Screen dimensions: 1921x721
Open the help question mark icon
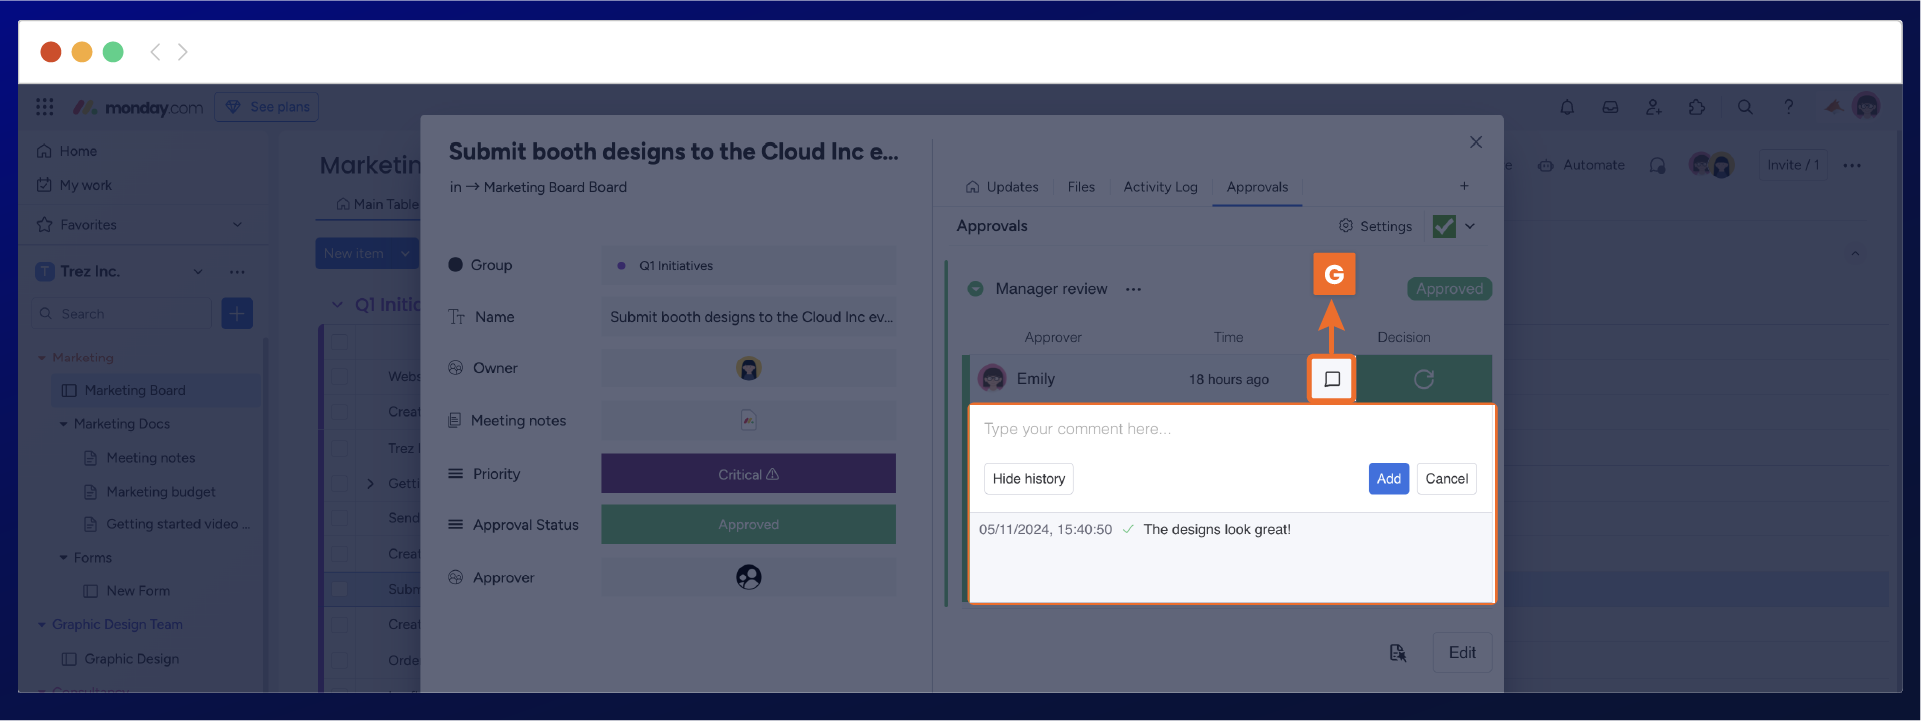tap(1788, 107)
